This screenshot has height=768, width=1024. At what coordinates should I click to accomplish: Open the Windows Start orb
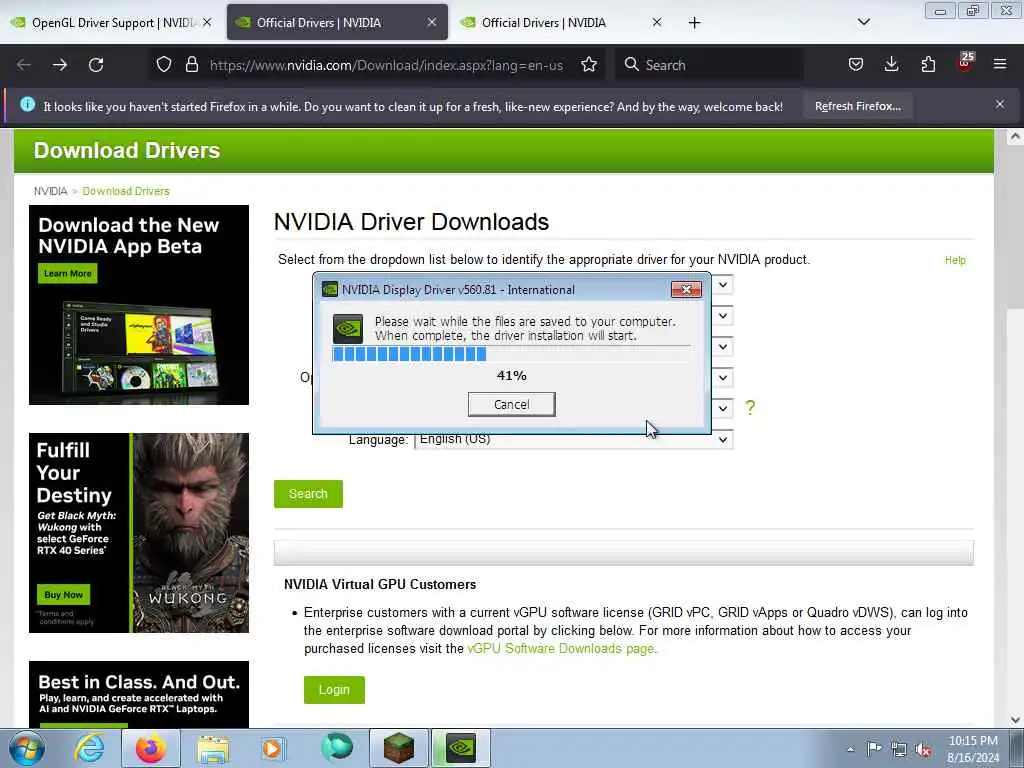pyautogui.click(x=27, y=748)
